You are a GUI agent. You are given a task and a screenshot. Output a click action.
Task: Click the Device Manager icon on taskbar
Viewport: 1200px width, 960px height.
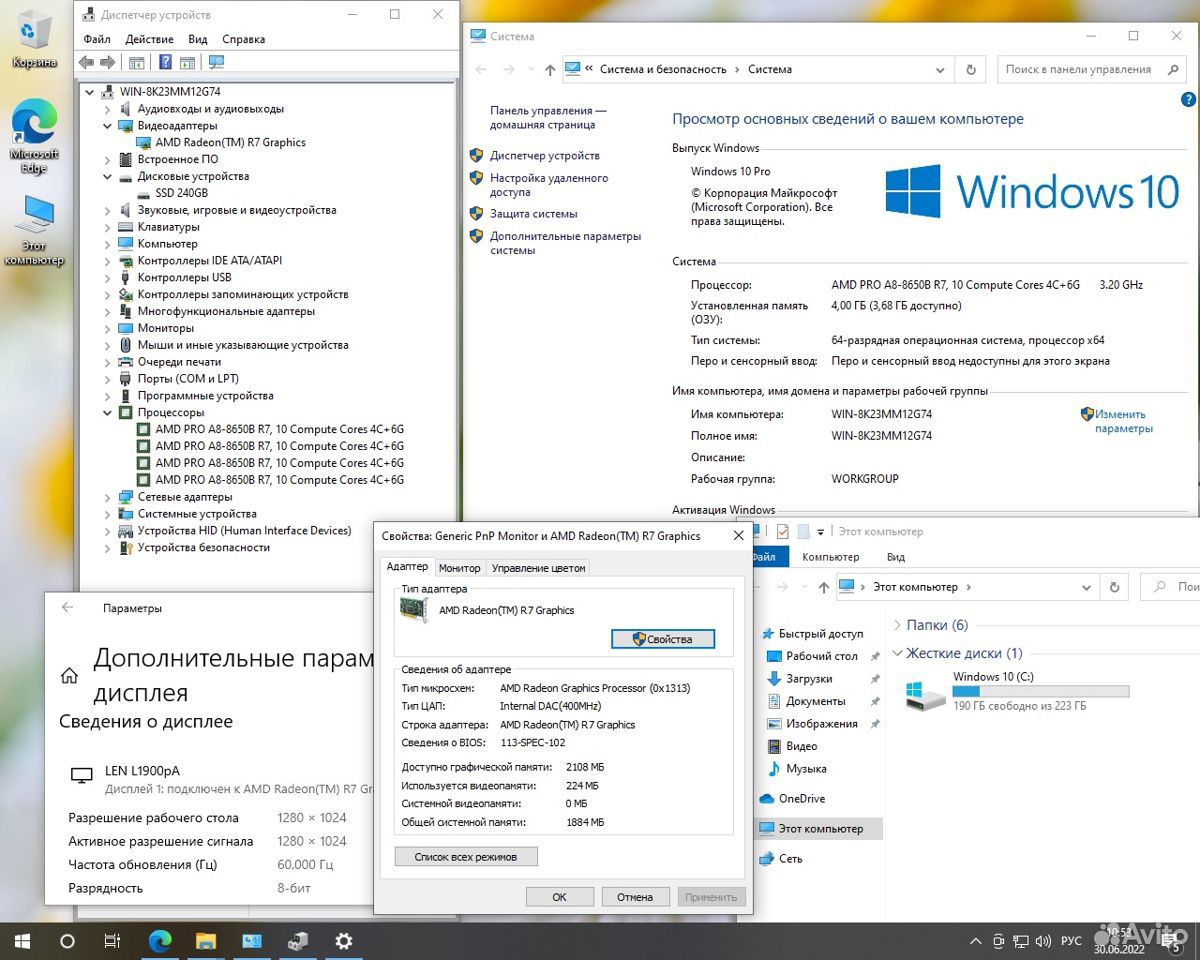coord(298,941)
